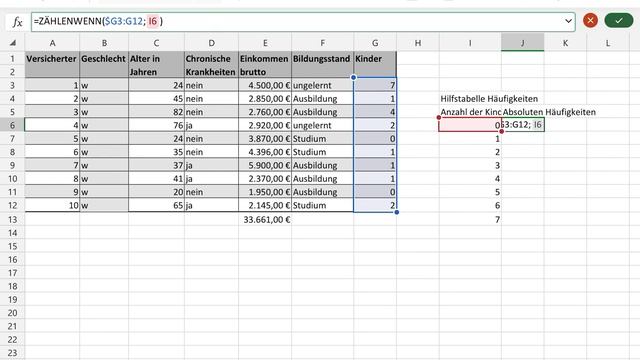Screen dimensions: 640x360
Task: Click the 1.950,00 € cell
Action: (265, 192)
